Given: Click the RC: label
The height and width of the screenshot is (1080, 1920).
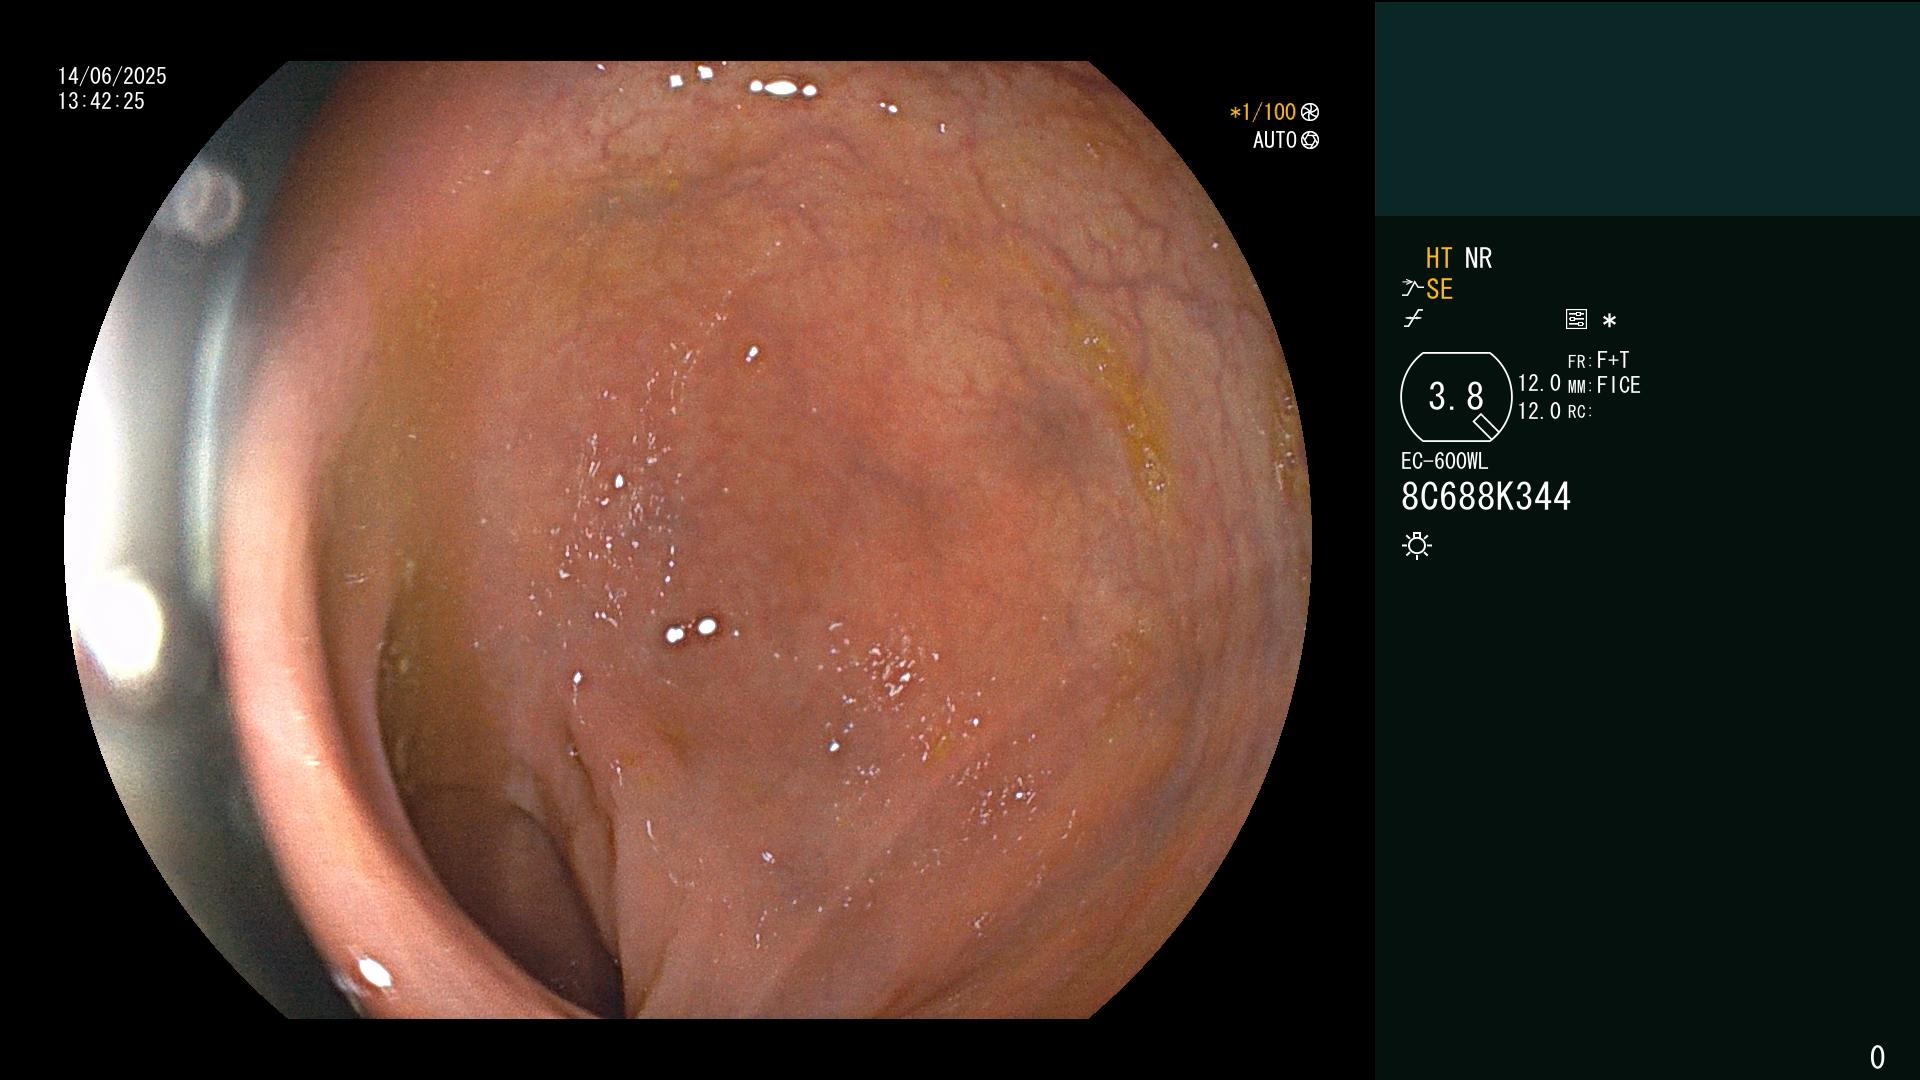Looking at the screenshot, I should (x=1580, y=412).
